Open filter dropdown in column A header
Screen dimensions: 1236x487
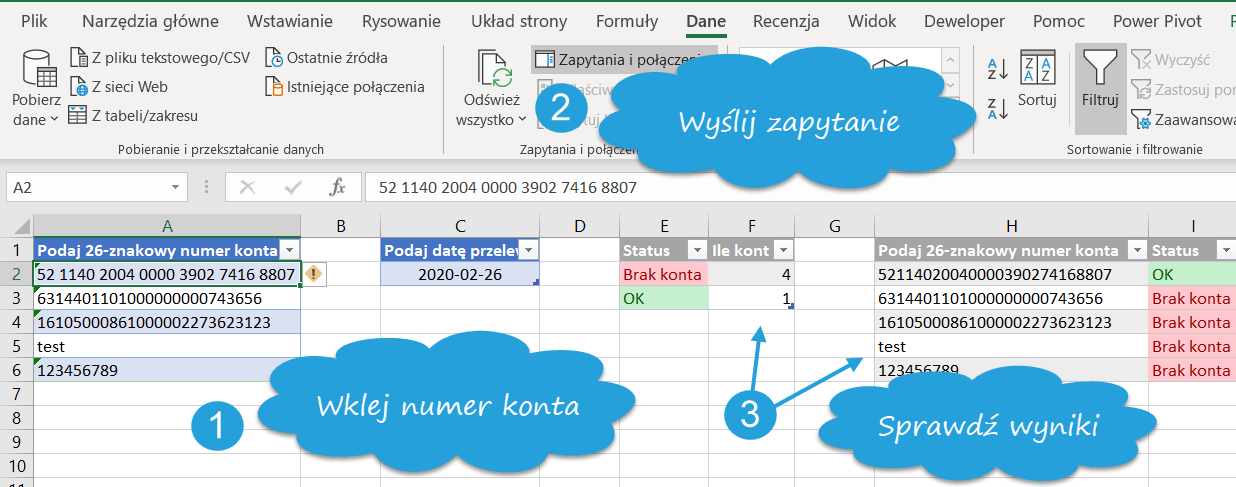pos(290,251)
